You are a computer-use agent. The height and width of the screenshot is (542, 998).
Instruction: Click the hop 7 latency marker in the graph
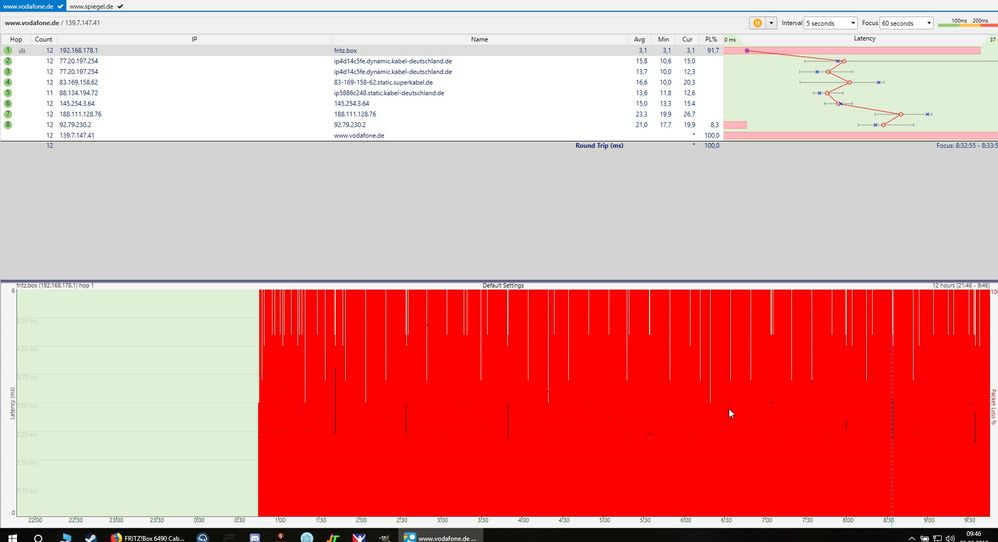[901, 115]
